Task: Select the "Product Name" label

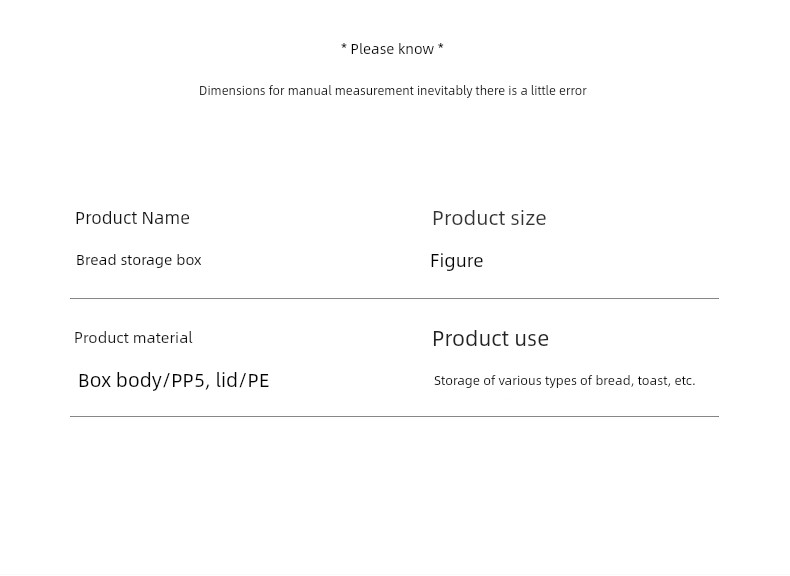Action: click(x=132, y=218)
